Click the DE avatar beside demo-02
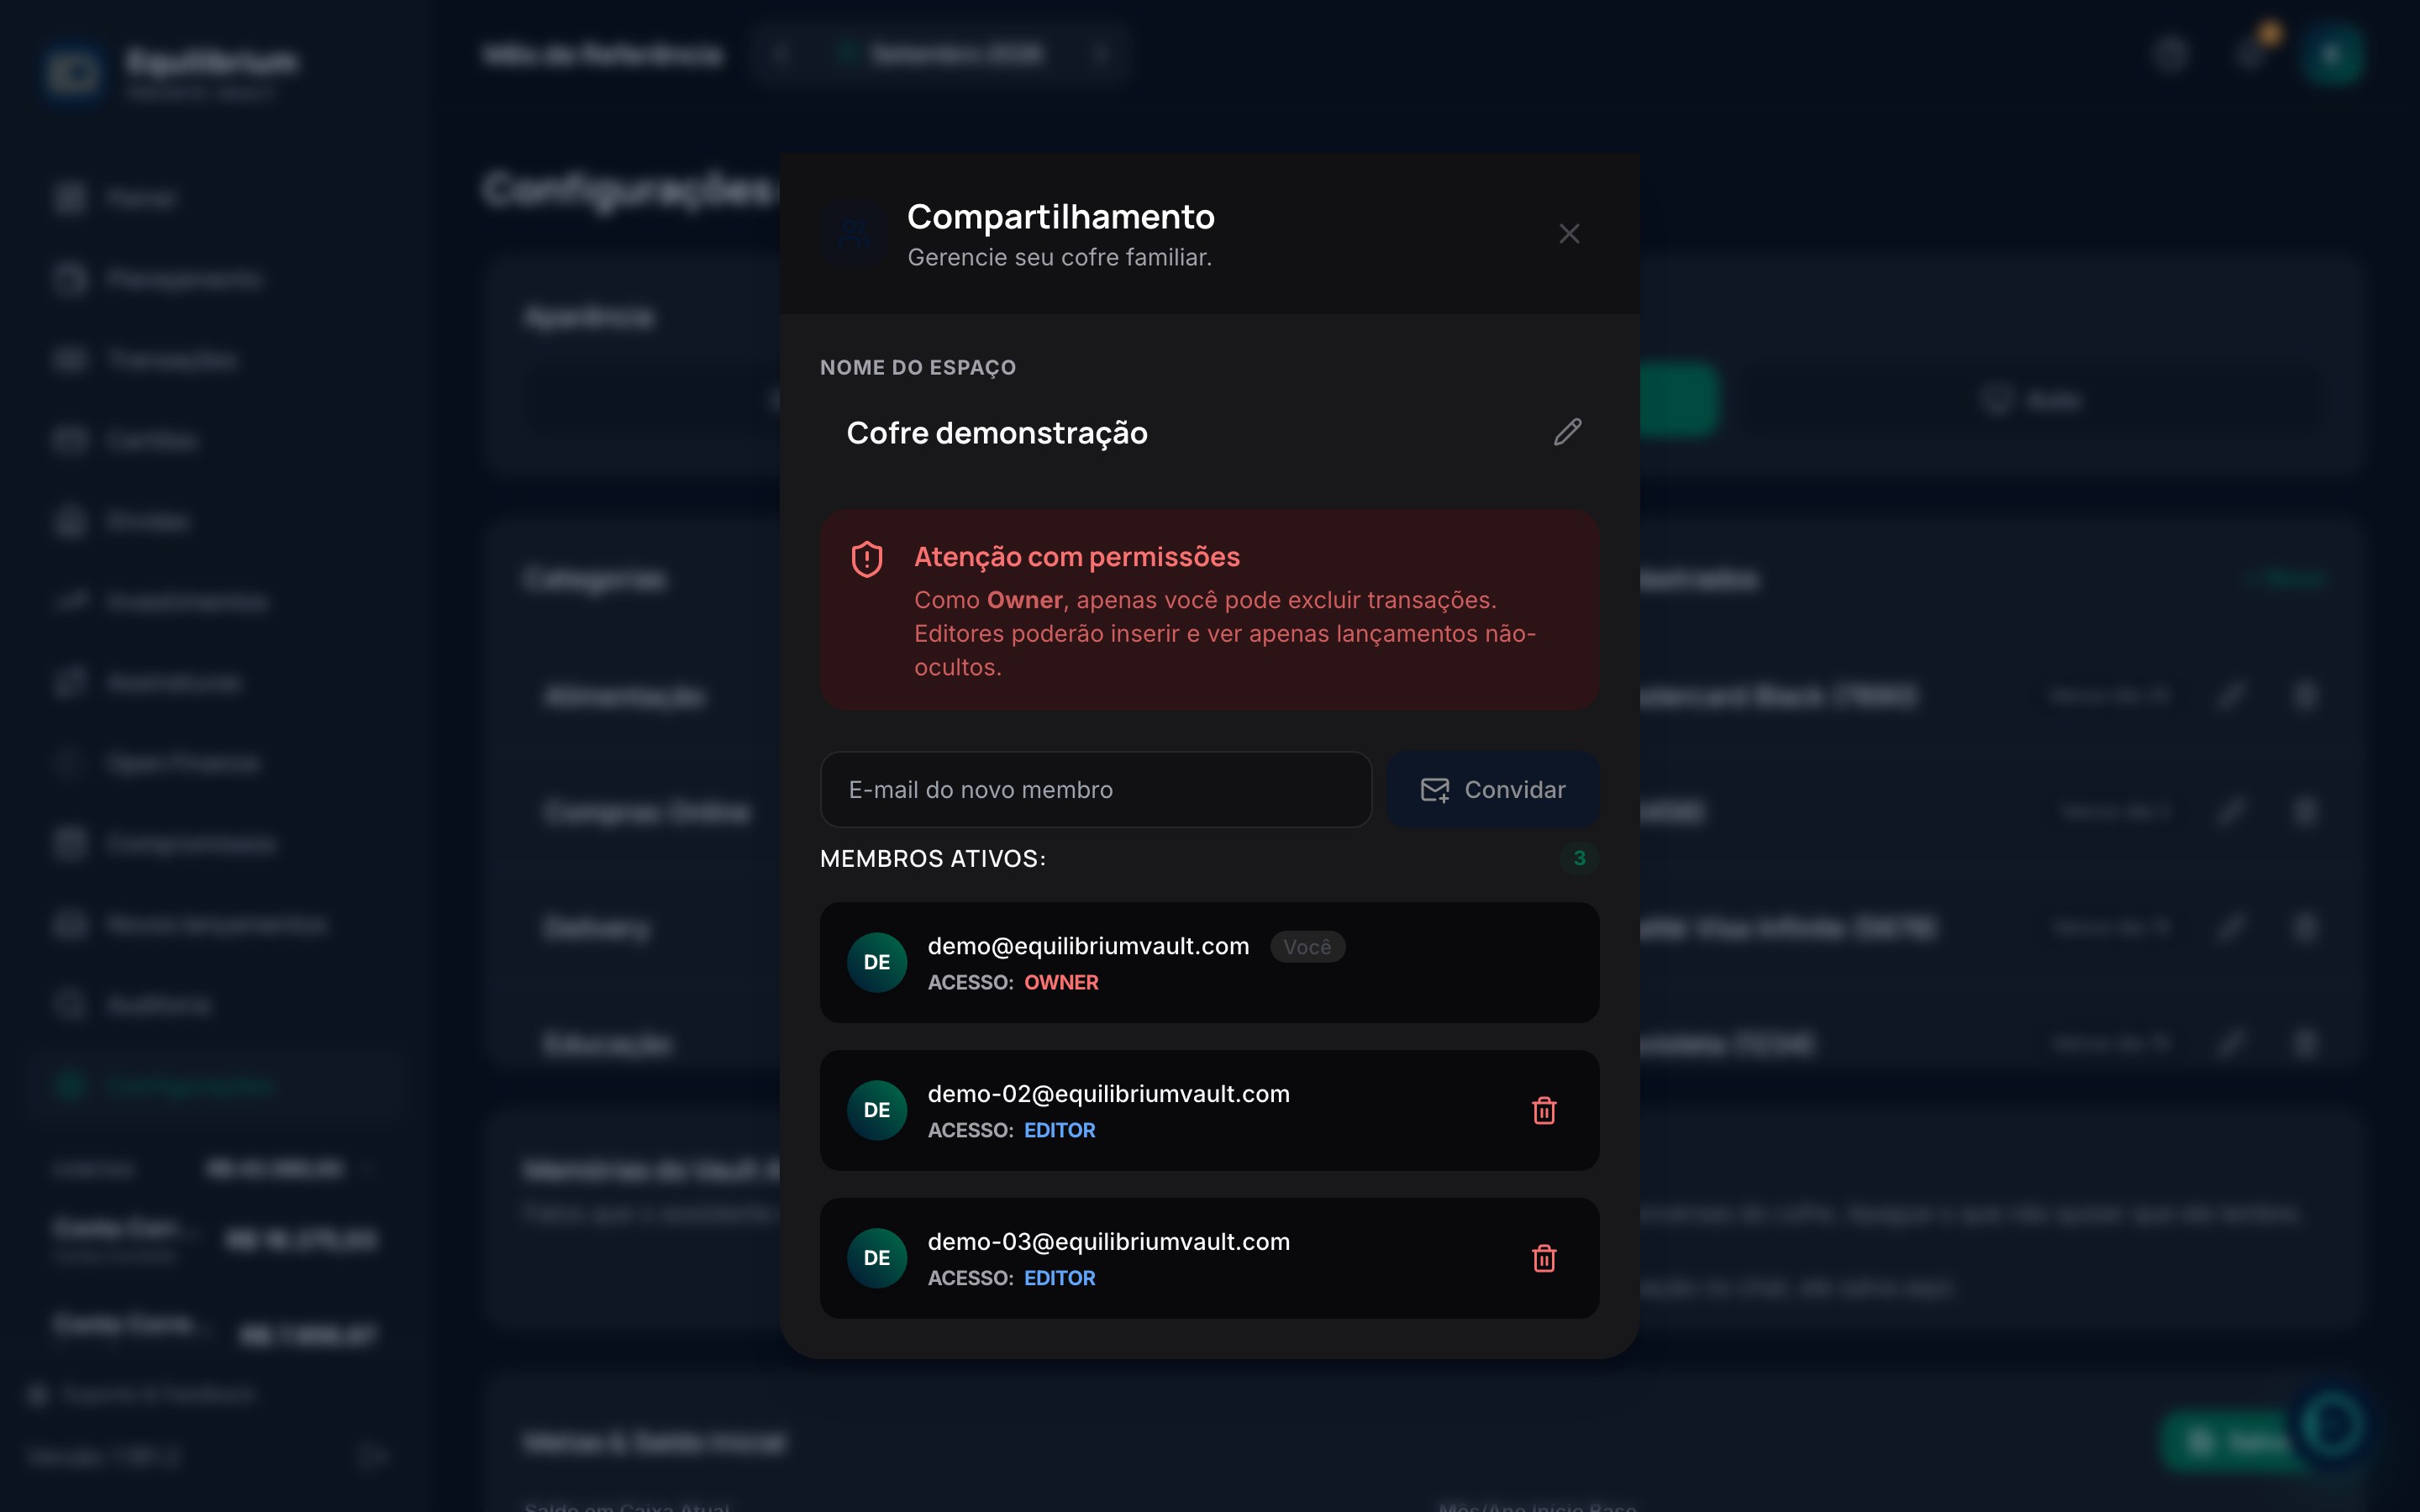Image resolution: width=2420 pixels, height=1512 pixels. pyautogui.click(x=877, y=1111)
